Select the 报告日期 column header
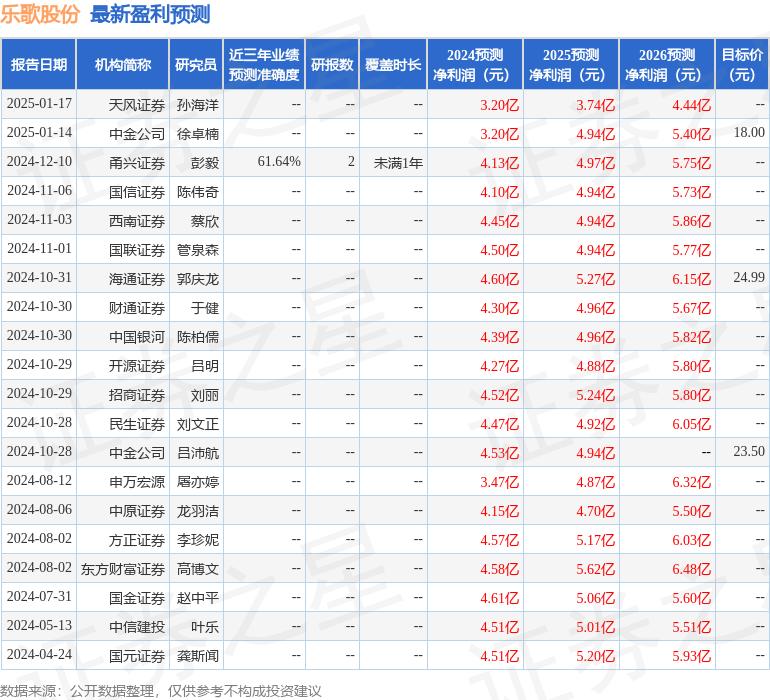 [x=39, y=64]
